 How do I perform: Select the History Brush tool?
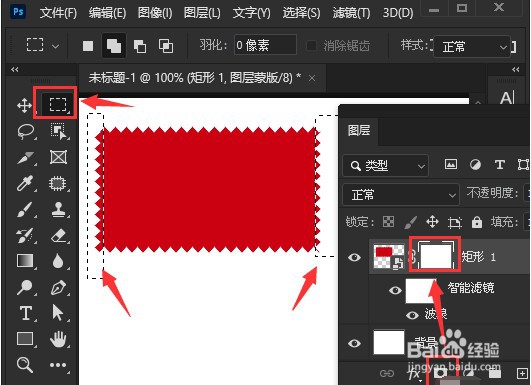click(x=25, y=235)
